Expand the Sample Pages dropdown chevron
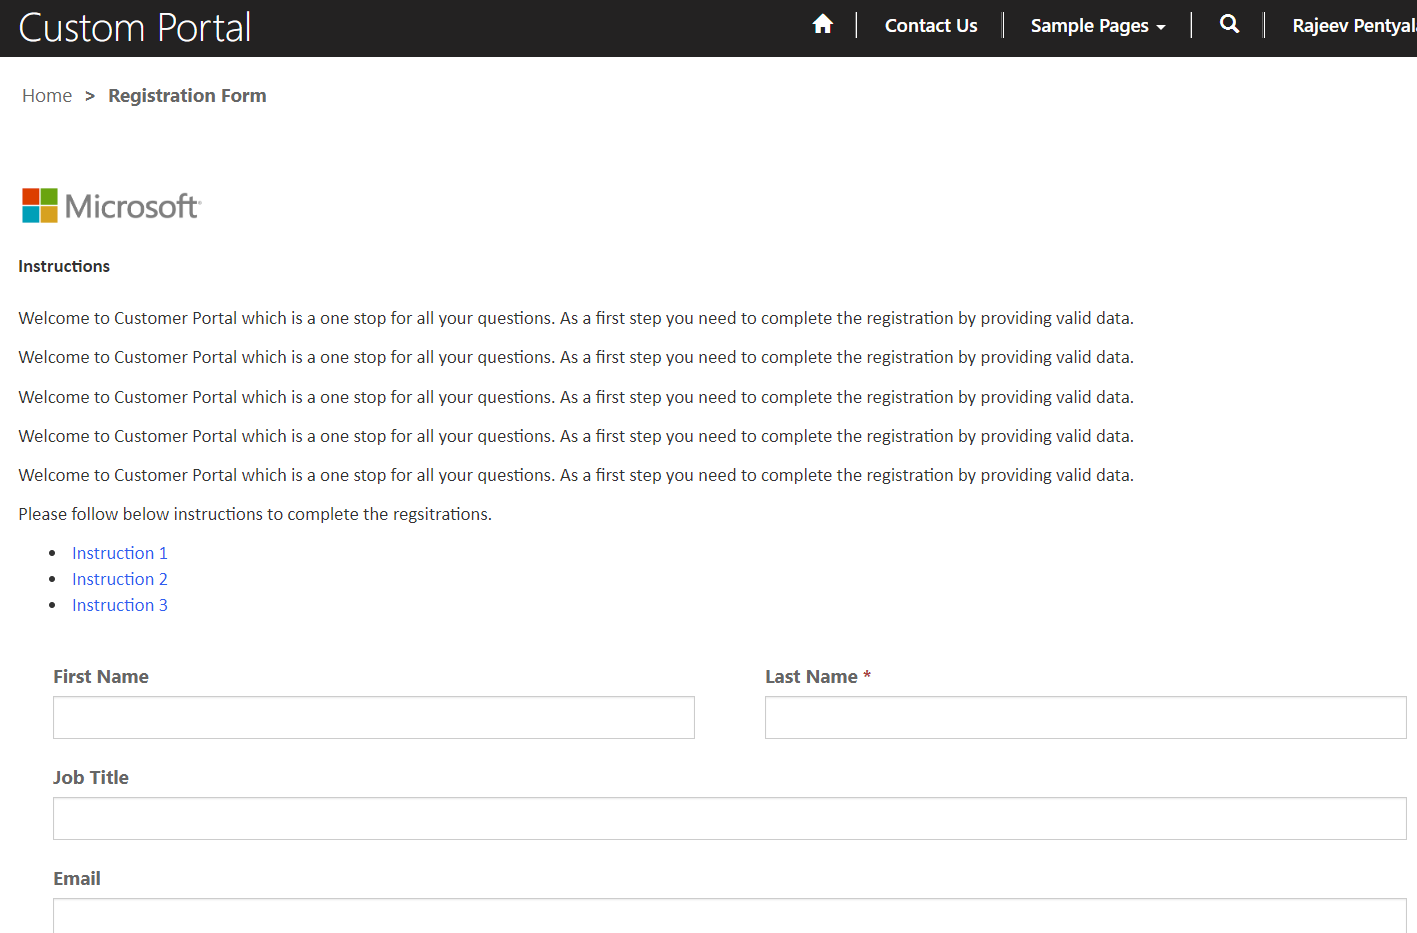The height and width of the screenshot is (933, 1417). pos(1161,26)
